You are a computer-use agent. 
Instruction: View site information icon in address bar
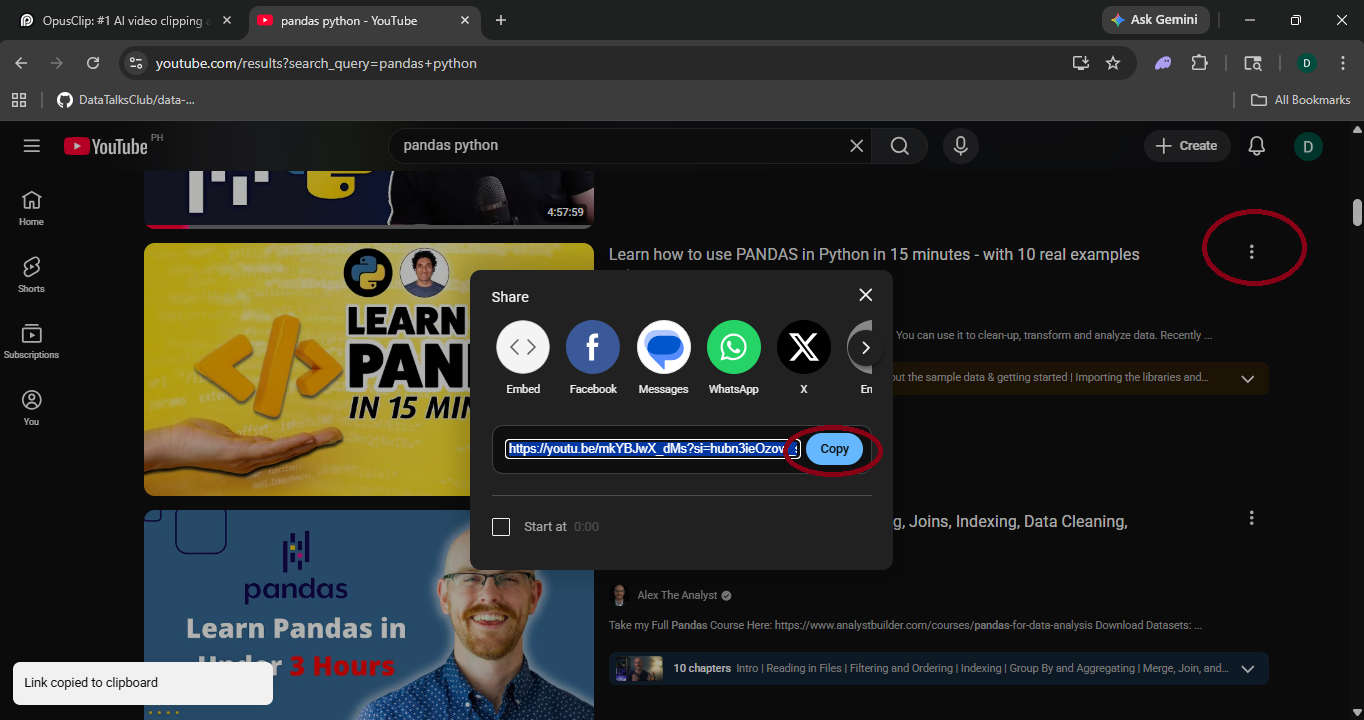pos(136,63)
